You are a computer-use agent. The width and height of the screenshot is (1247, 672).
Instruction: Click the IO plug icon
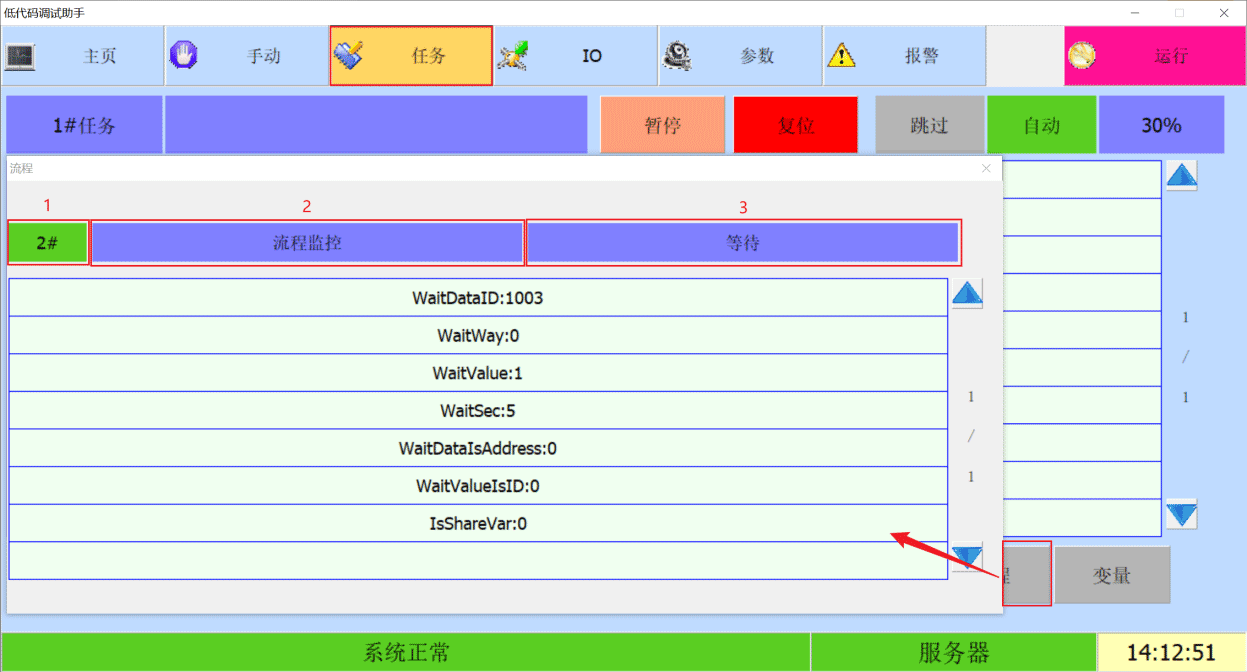pos(513,55)
